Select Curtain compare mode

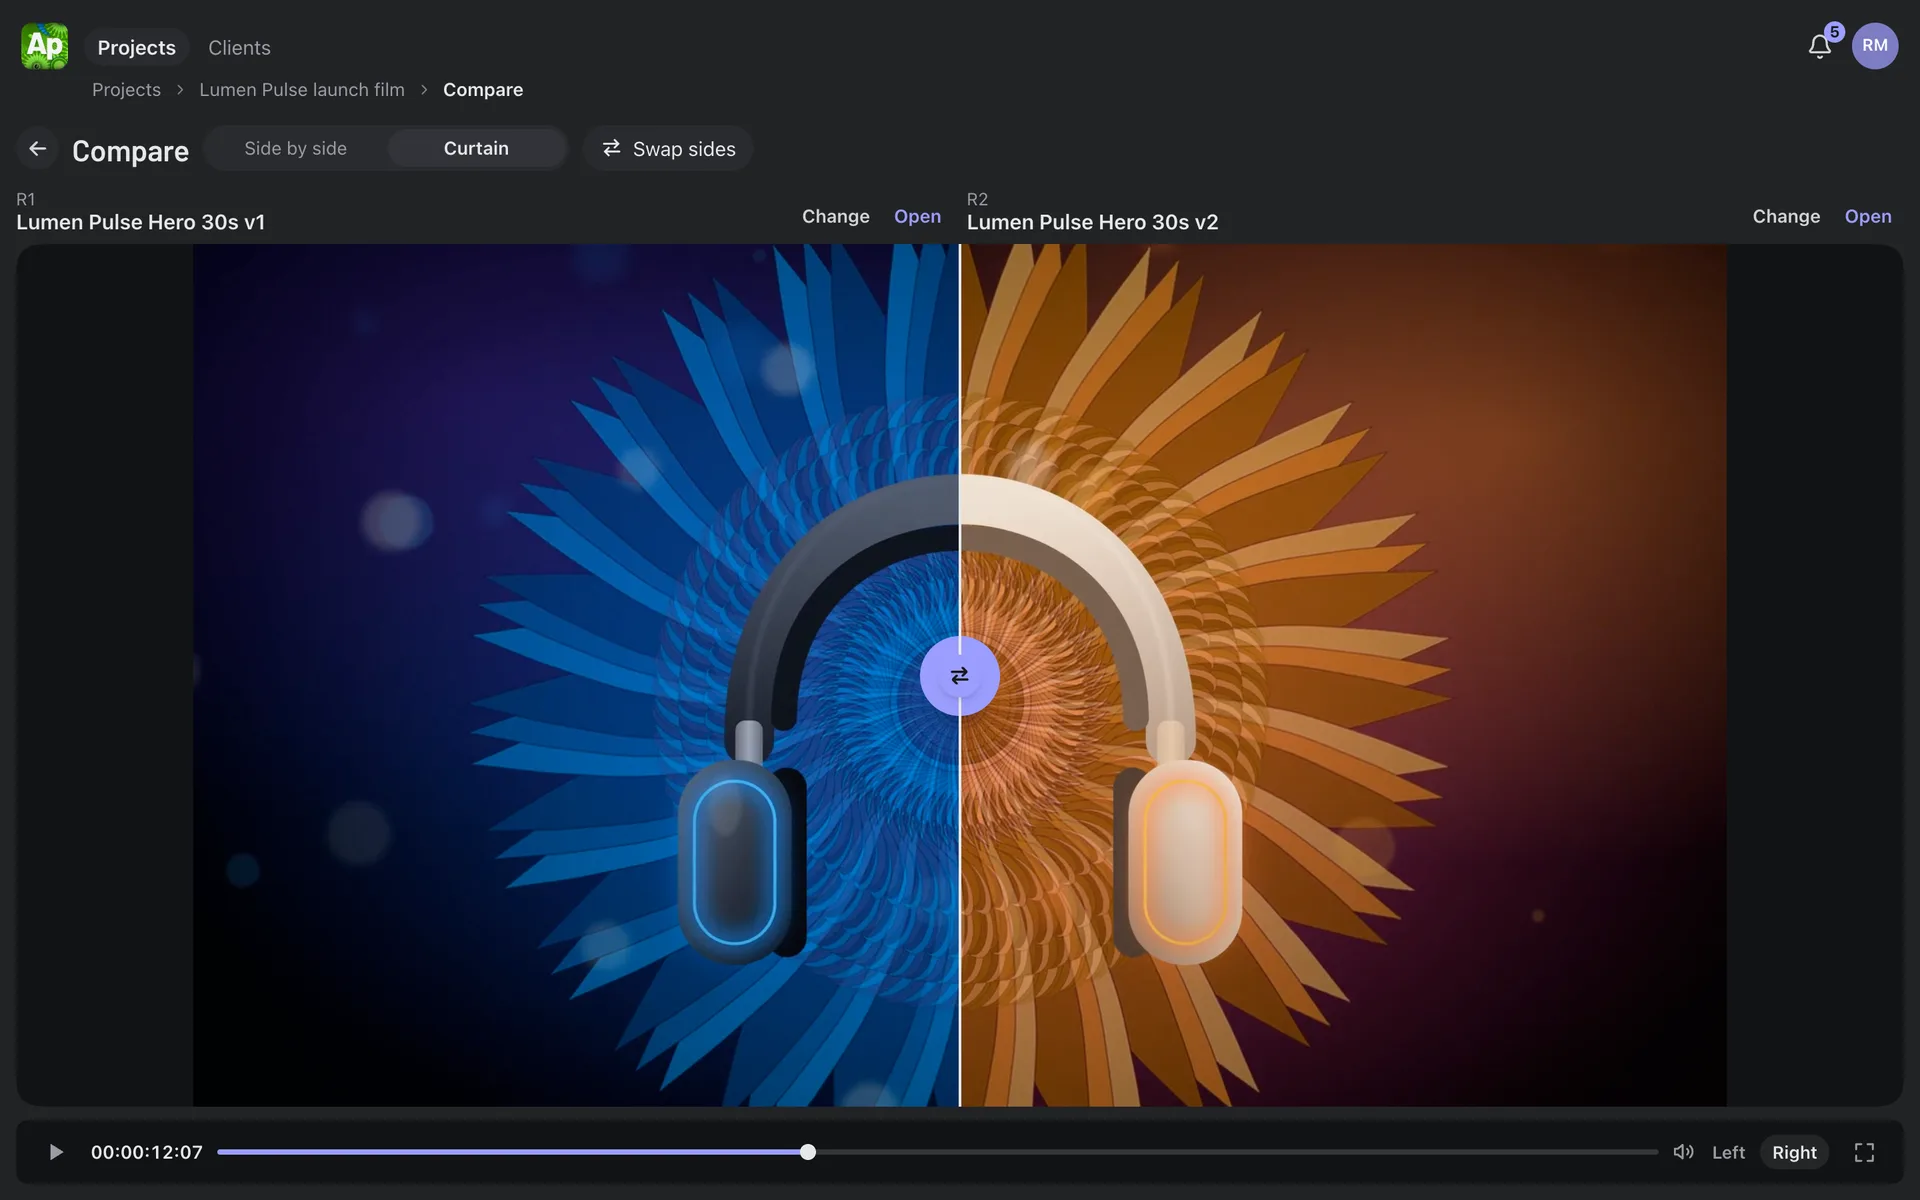[x=476, y=148]
